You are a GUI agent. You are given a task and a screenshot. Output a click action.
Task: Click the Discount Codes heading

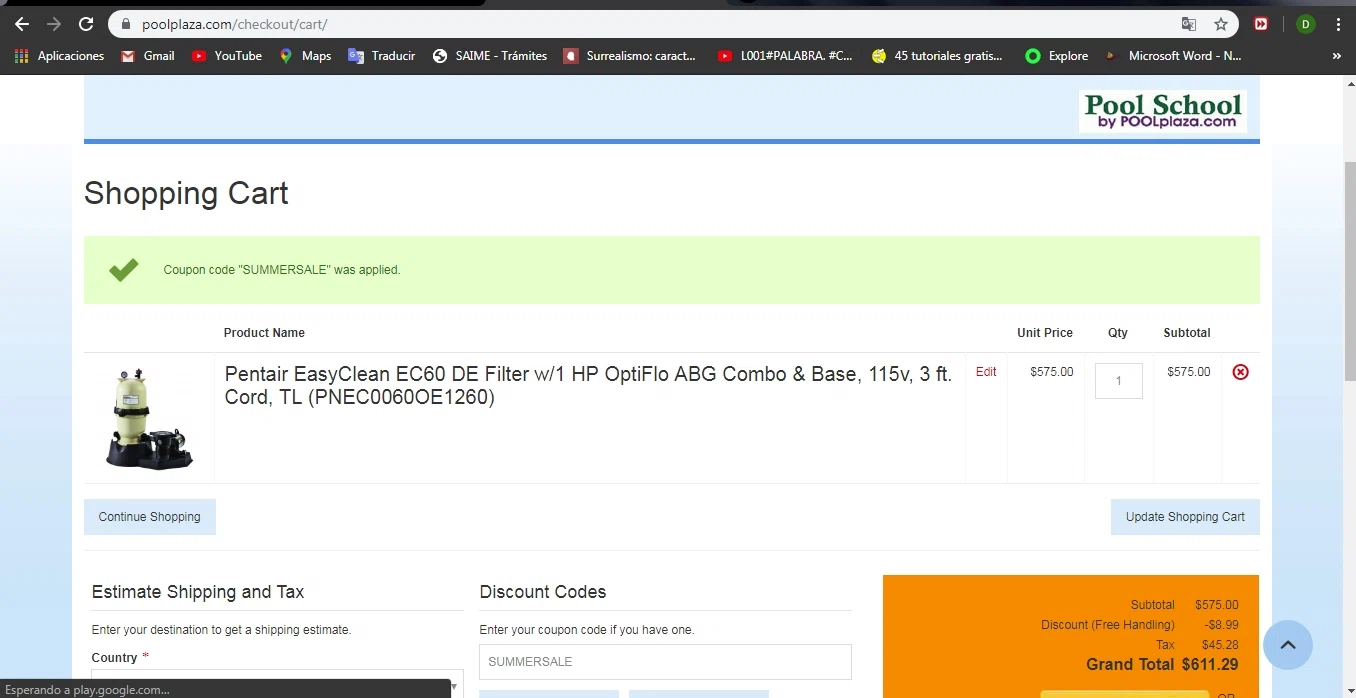pyautogui.click(x=543, y=592)
